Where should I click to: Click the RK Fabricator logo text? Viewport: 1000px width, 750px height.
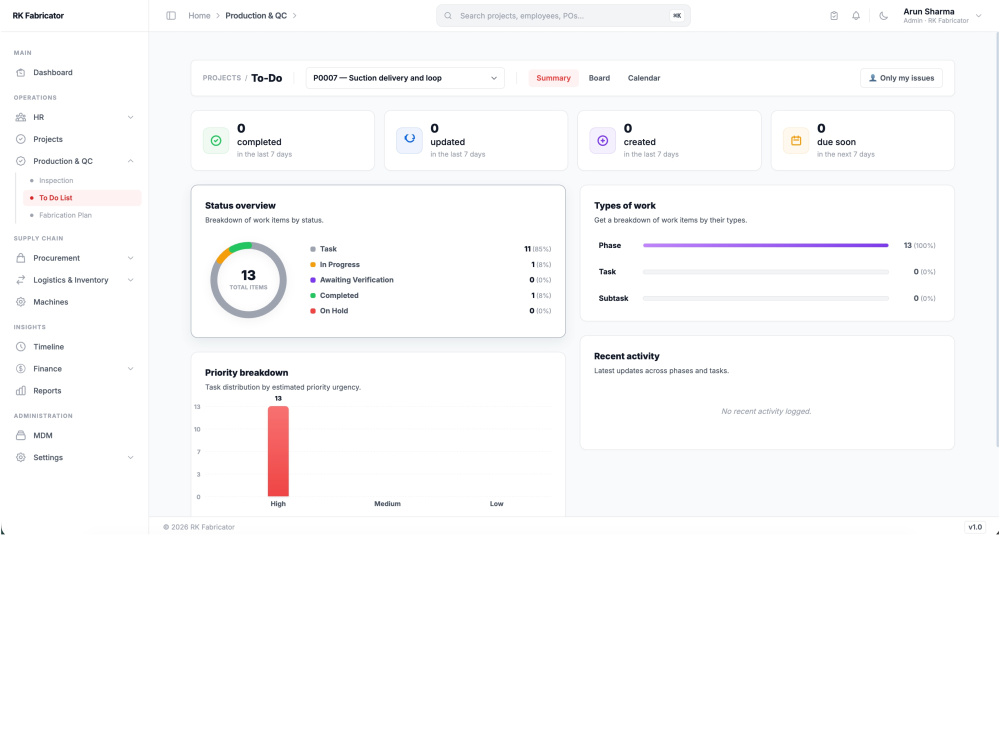pyautogui.click(x=38, y=16)
